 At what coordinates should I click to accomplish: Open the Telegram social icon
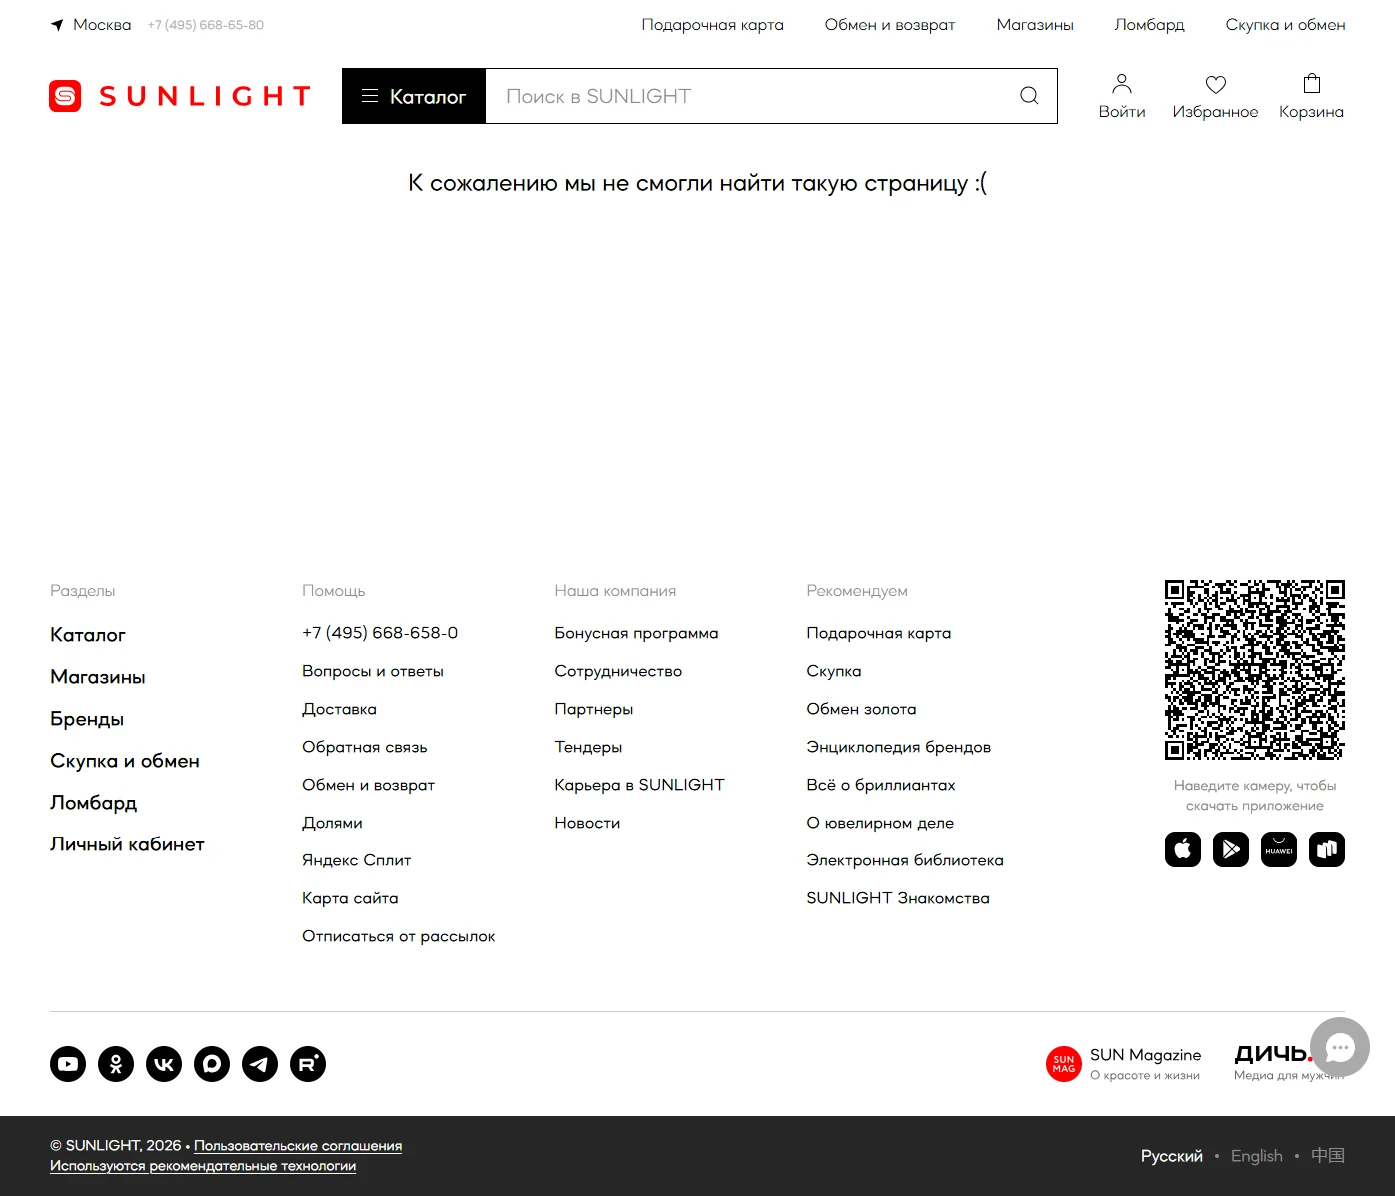(x=260, y=1064)
